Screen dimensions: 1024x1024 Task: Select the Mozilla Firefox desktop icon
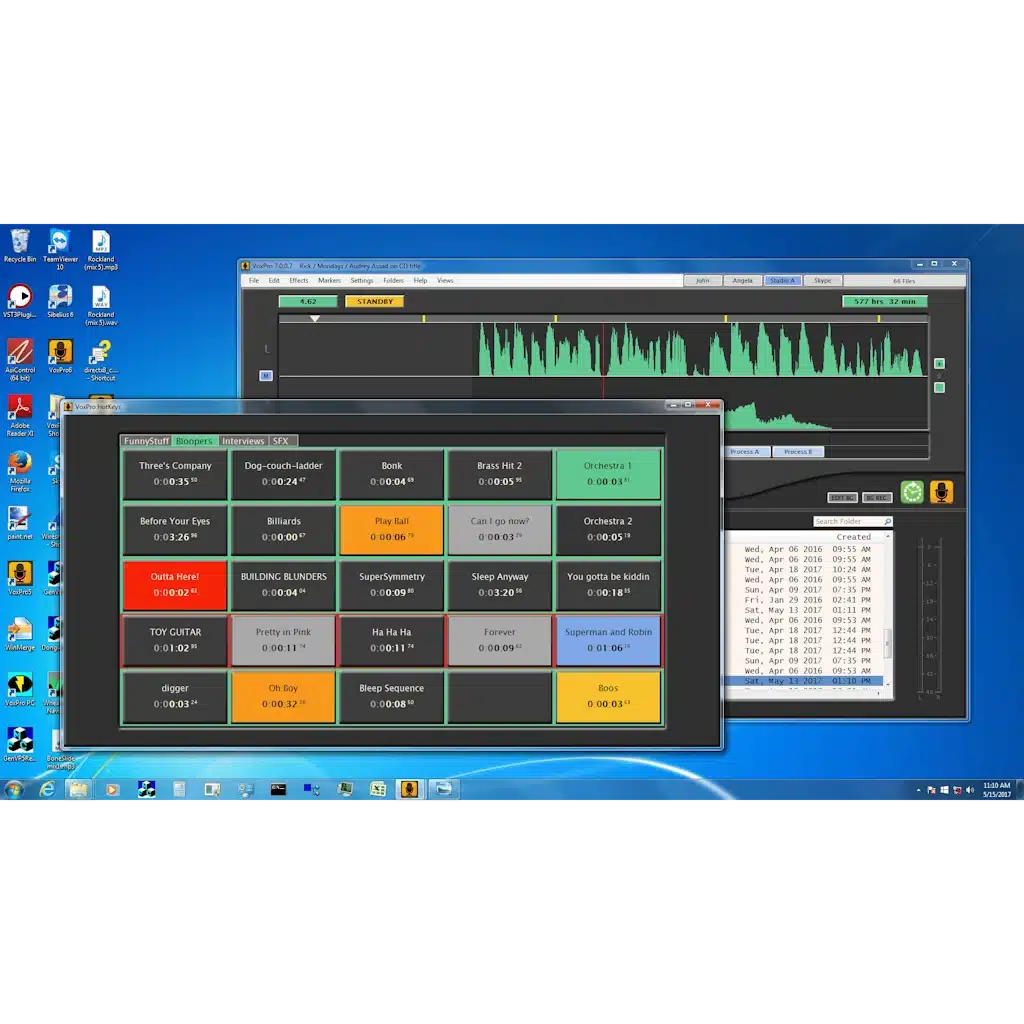point(20,471)
